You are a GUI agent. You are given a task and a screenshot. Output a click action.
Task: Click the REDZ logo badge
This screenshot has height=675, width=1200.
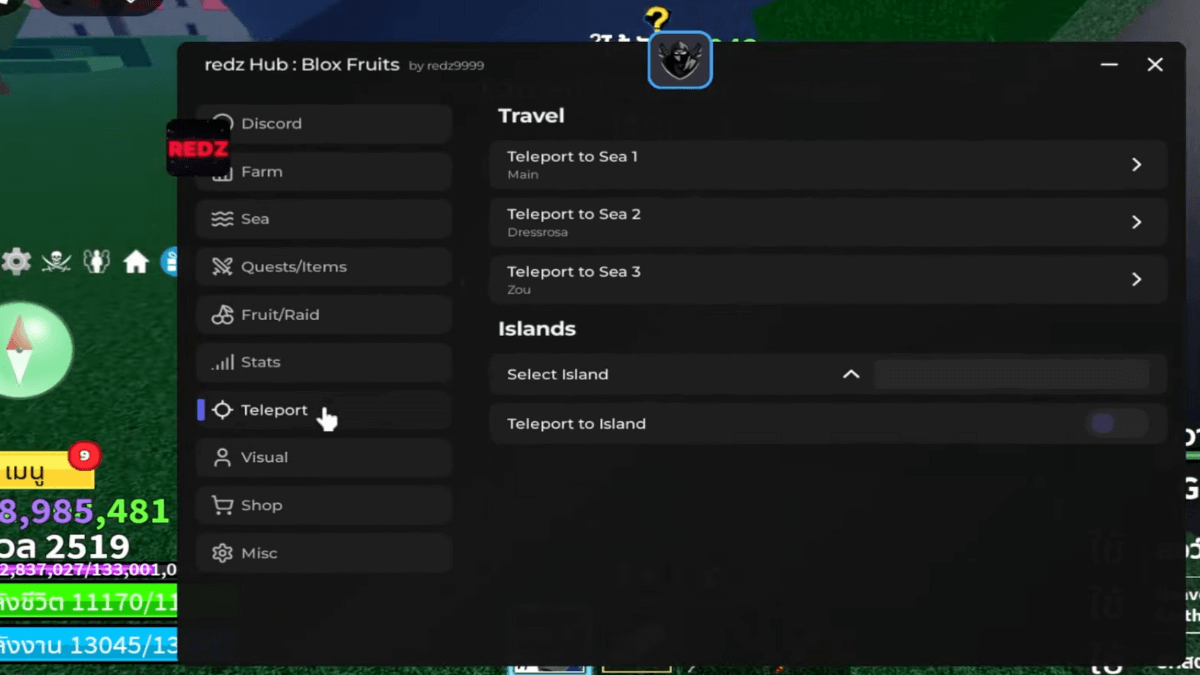[197, 149]
